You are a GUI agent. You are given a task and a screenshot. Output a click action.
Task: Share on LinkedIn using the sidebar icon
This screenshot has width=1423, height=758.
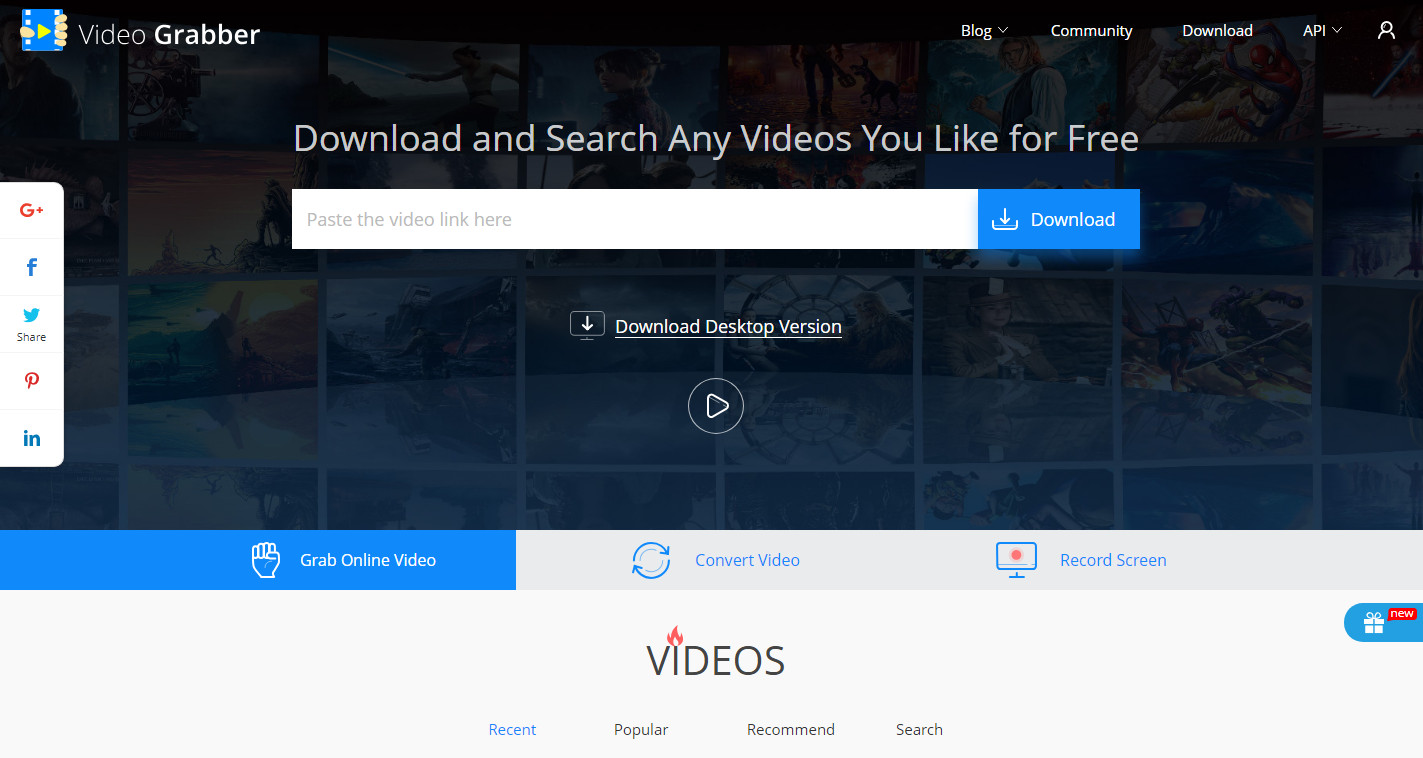32,438
